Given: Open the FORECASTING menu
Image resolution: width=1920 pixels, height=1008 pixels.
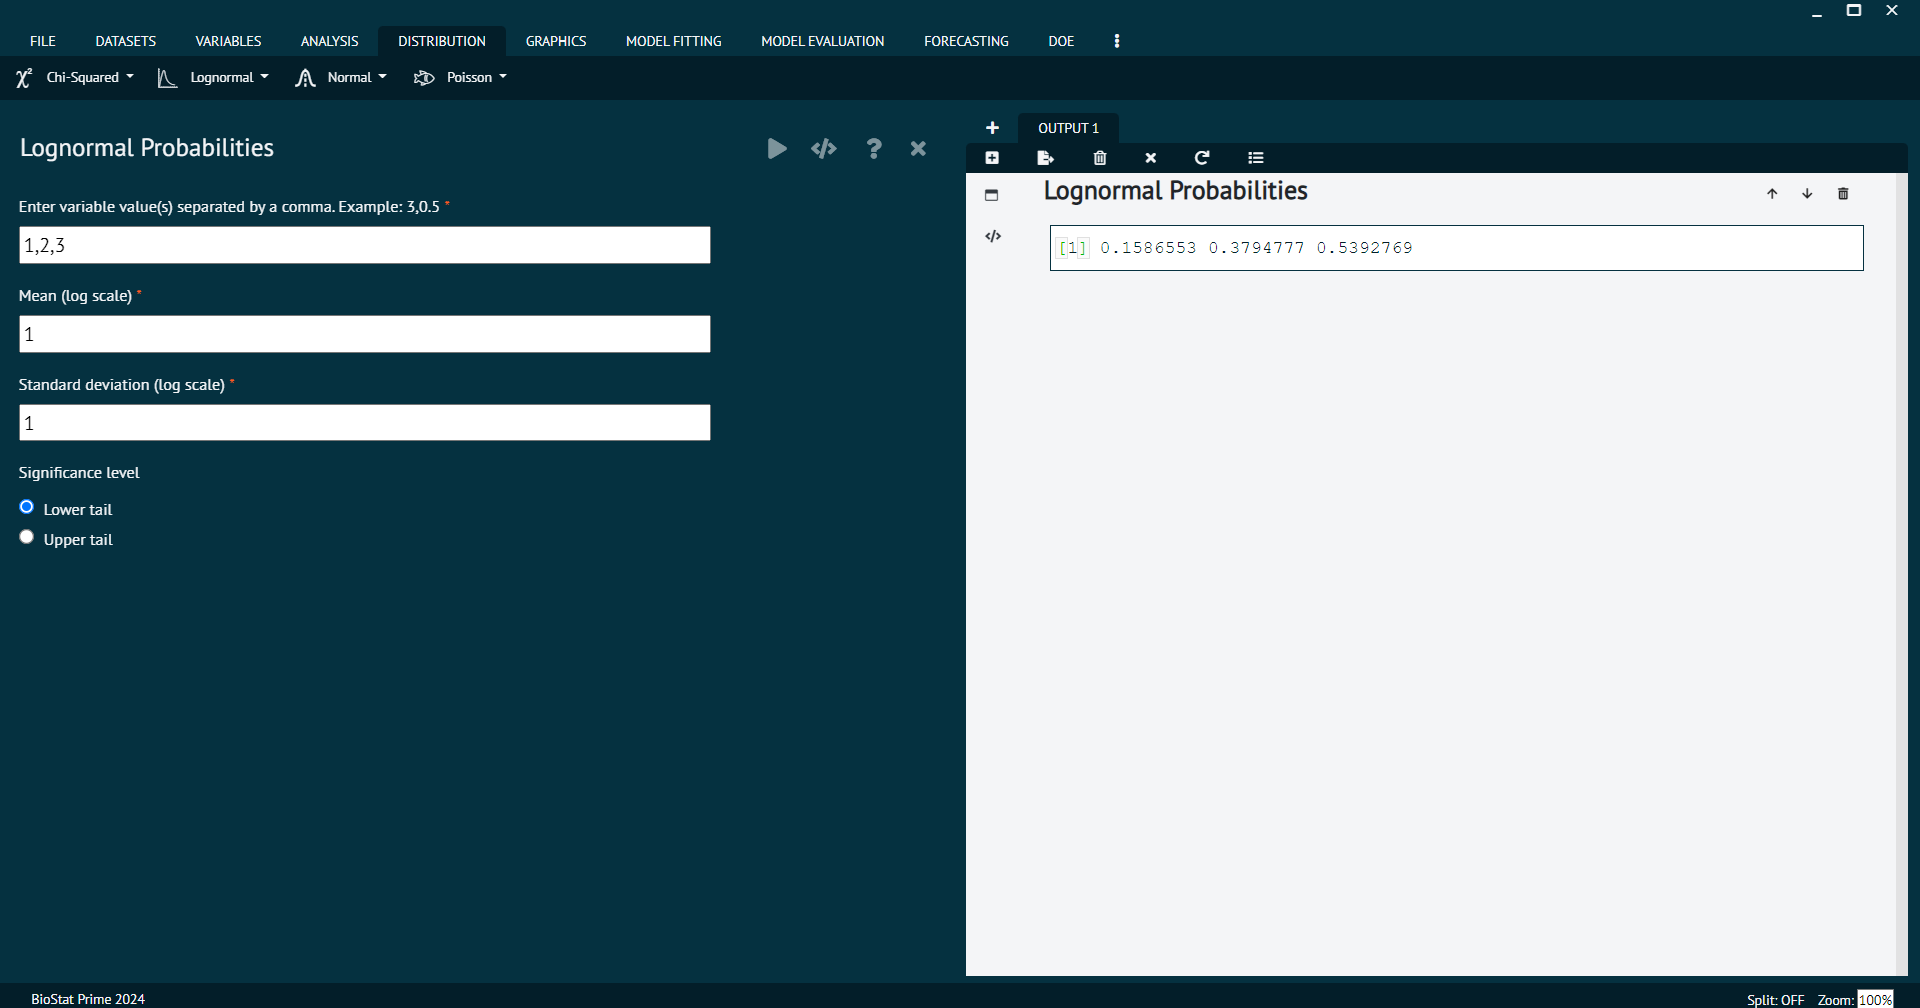Looking at the screenshot, I should [x=966, y=41].
